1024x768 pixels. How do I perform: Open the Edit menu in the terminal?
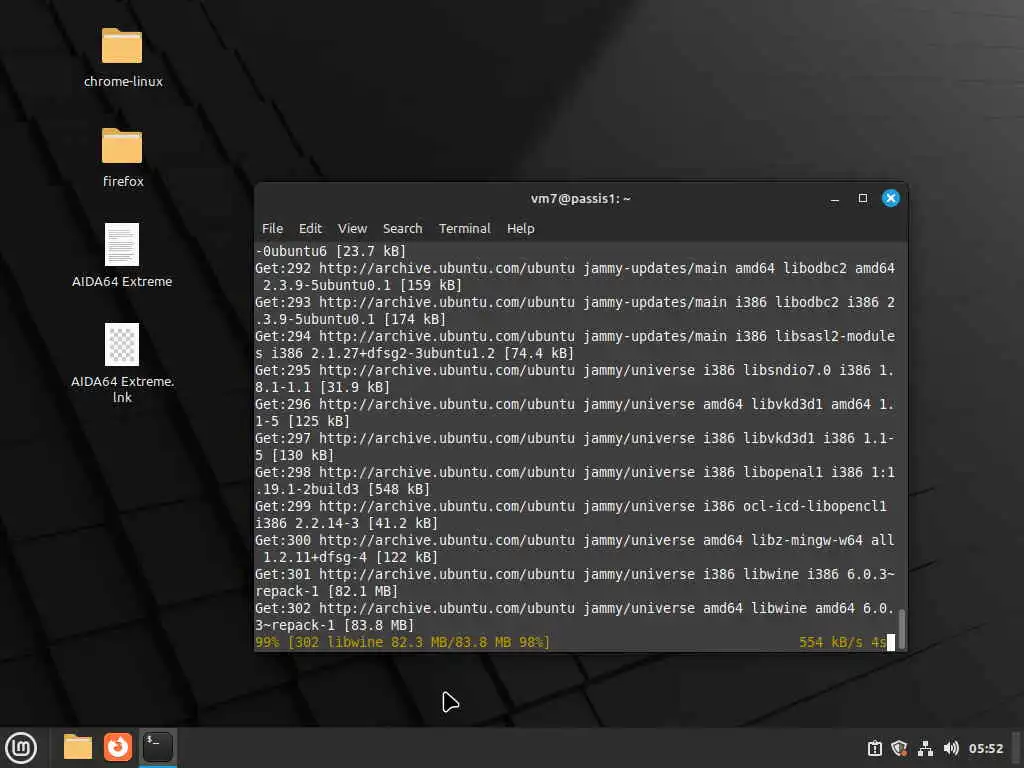[310, 229]
